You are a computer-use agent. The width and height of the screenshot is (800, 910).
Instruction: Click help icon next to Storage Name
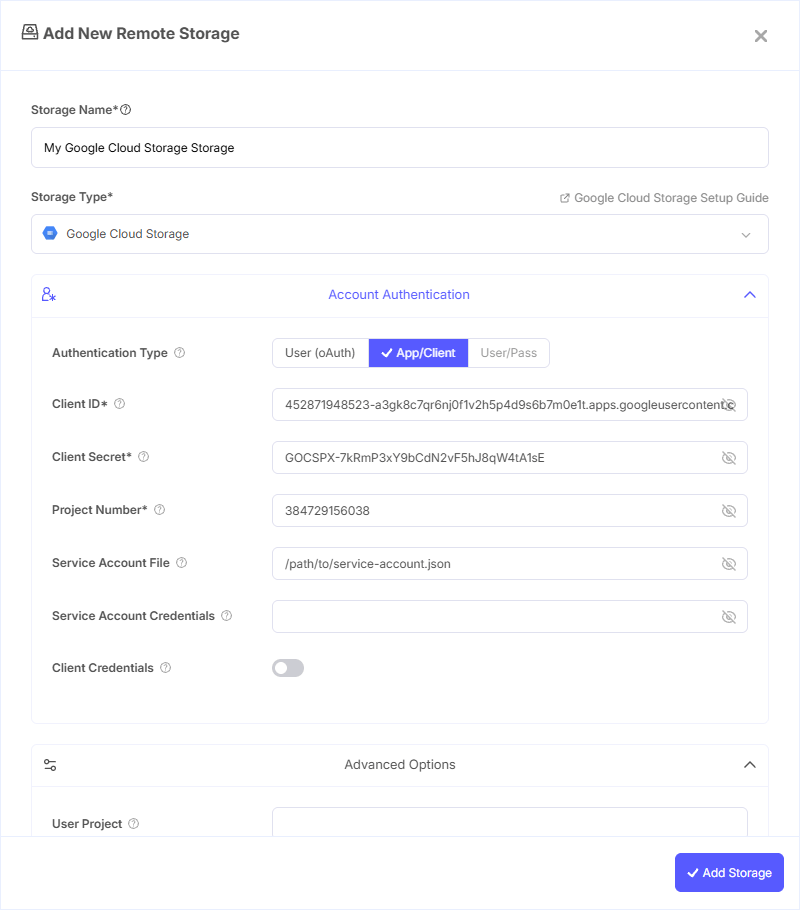pos(126,110)
